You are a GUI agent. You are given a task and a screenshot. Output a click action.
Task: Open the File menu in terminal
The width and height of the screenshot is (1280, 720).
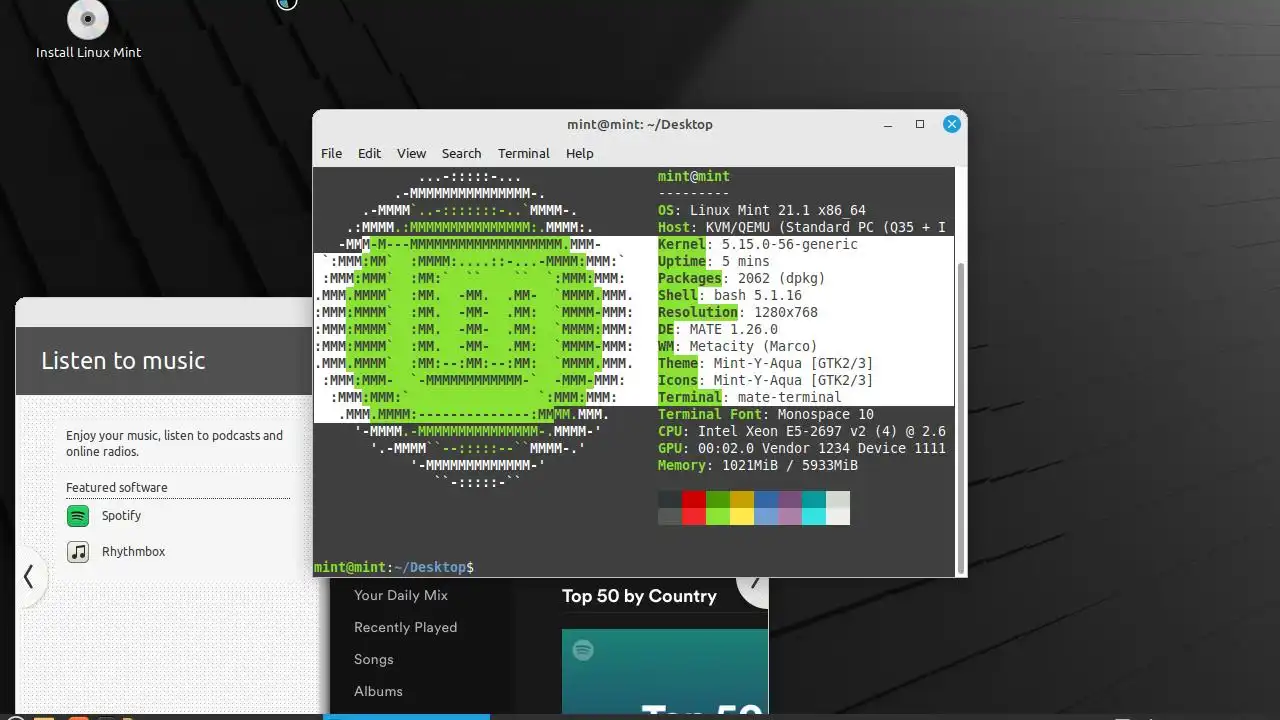tap(331, 153)
